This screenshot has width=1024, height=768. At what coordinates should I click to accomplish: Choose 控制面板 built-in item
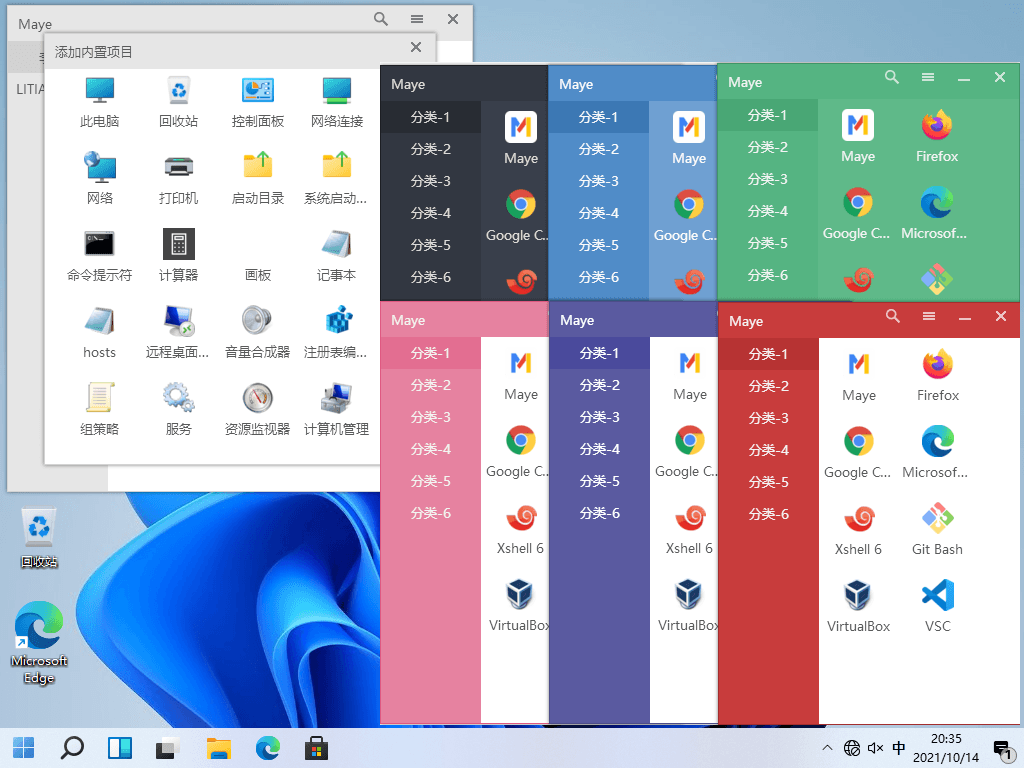(x=257, y=101)
